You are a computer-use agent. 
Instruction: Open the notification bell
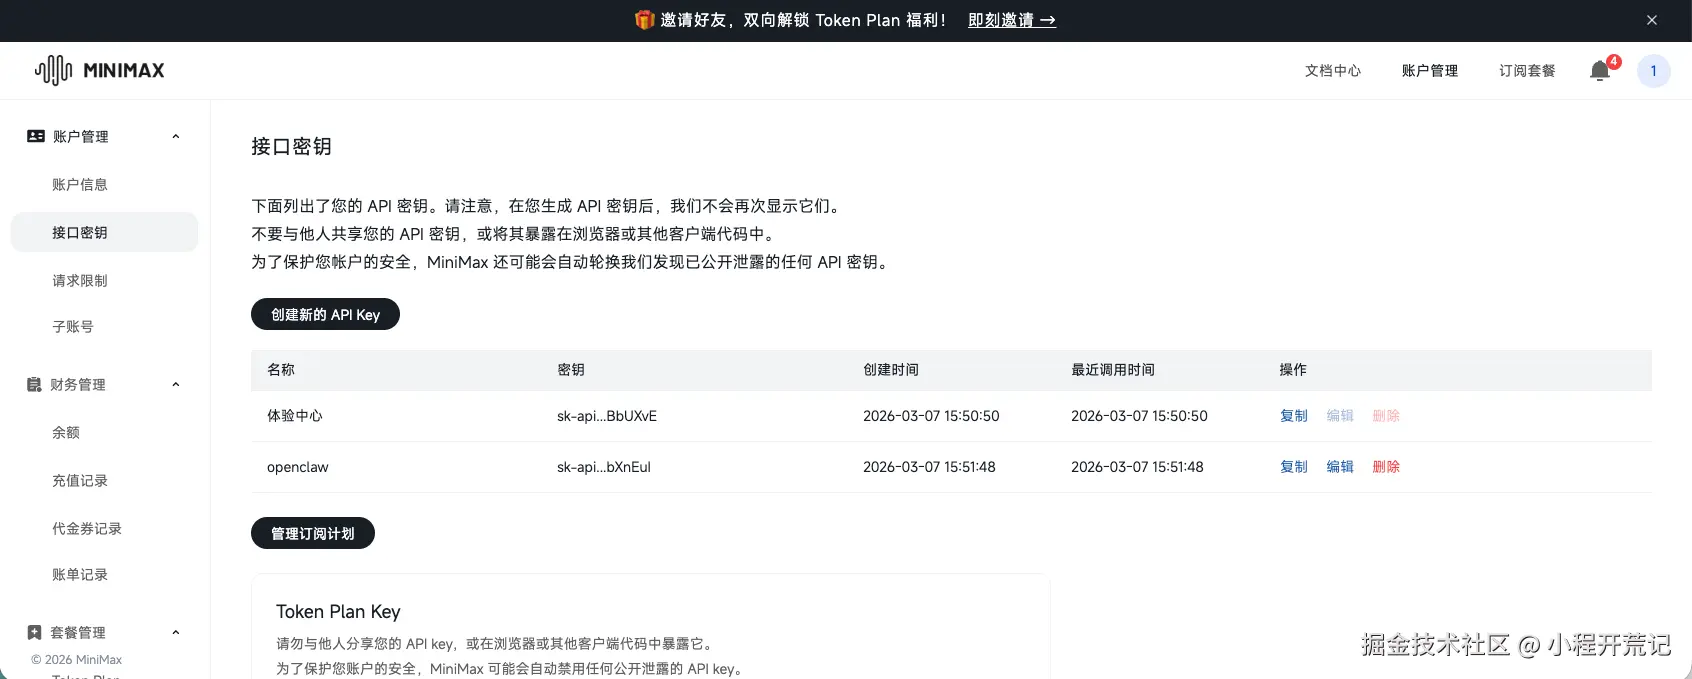(1600, 71)
